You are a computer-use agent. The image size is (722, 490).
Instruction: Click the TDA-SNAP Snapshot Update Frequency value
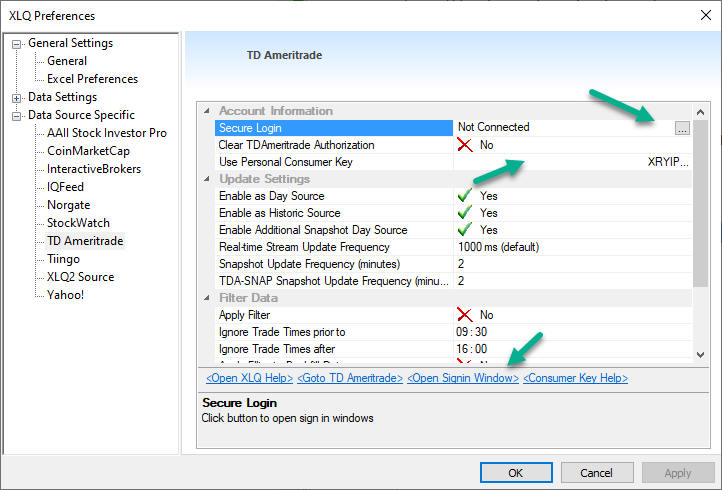[x=461, y=281]
